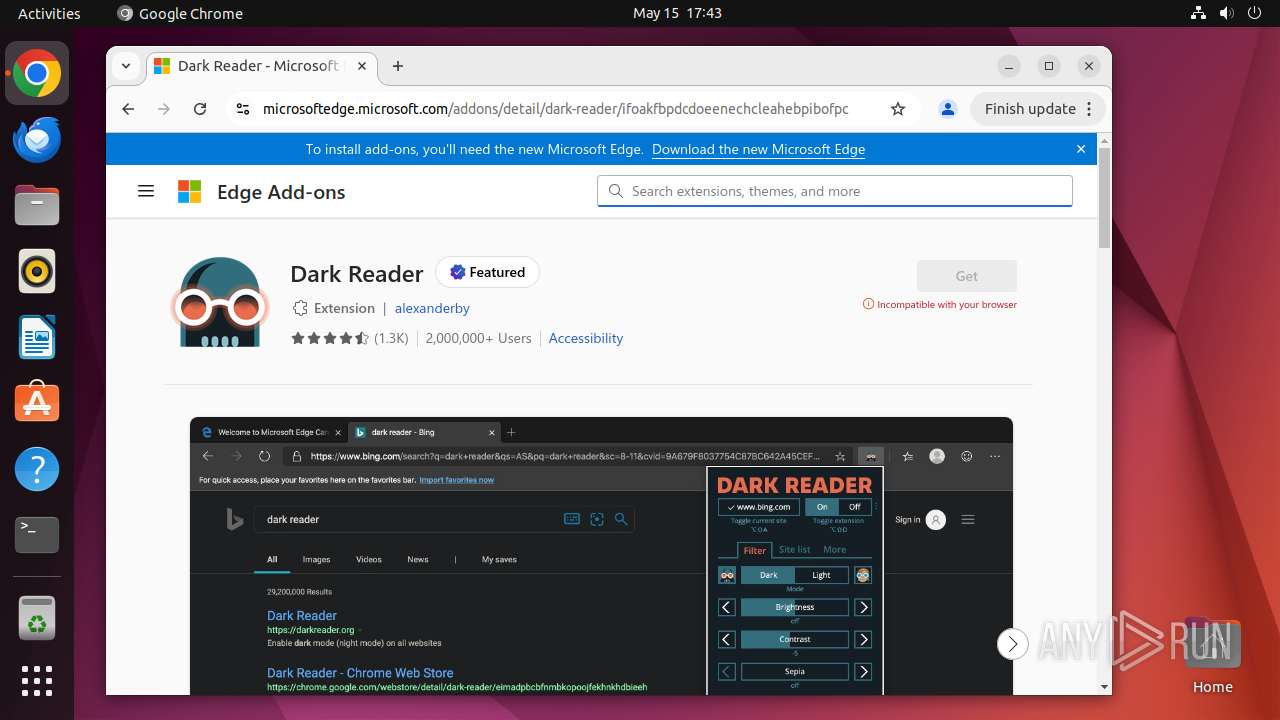This screenshot has width=1280, height=720.
Task: Click the Featured badge
Action: click(x=487, y=272)
